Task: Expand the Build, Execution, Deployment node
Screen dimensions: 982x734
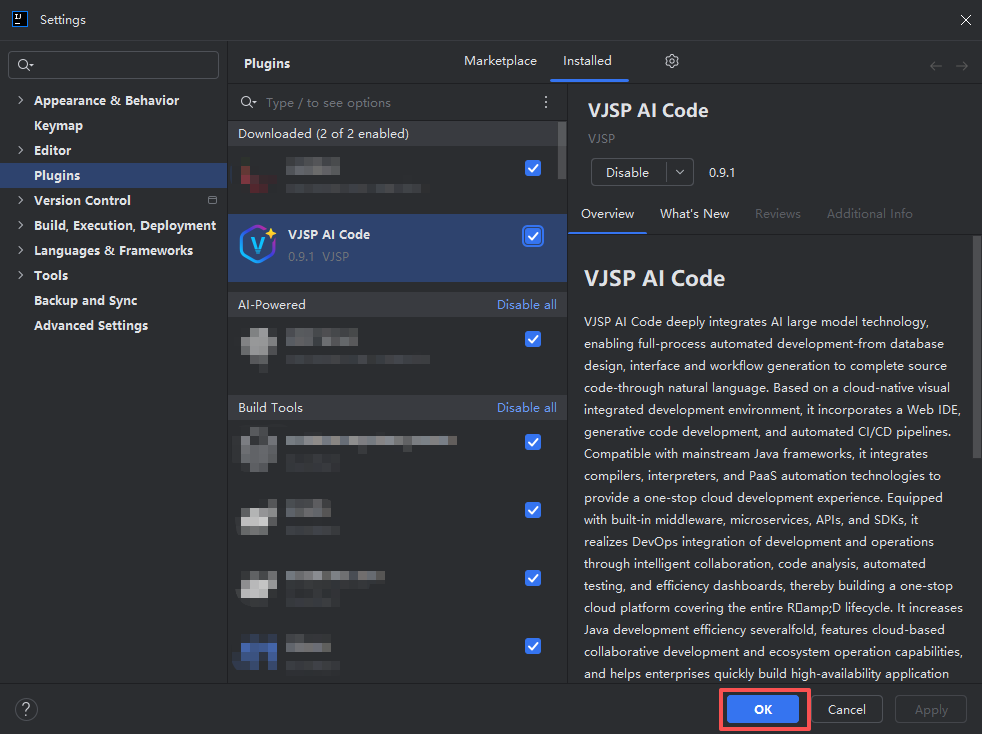Action: click(x=20, y=225)
